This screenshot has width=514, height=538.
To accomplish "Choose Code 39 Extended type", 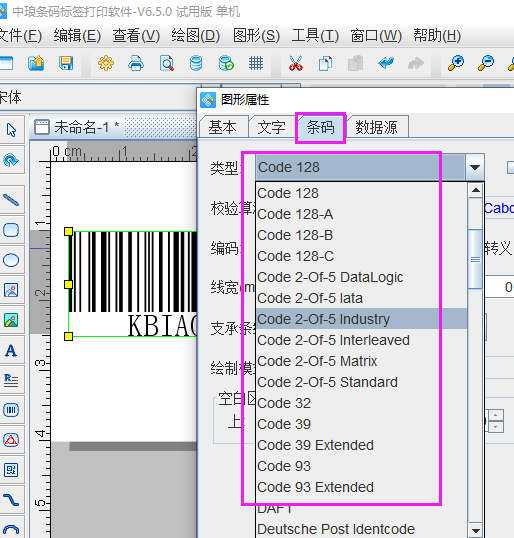I will [x=361, y=445].
